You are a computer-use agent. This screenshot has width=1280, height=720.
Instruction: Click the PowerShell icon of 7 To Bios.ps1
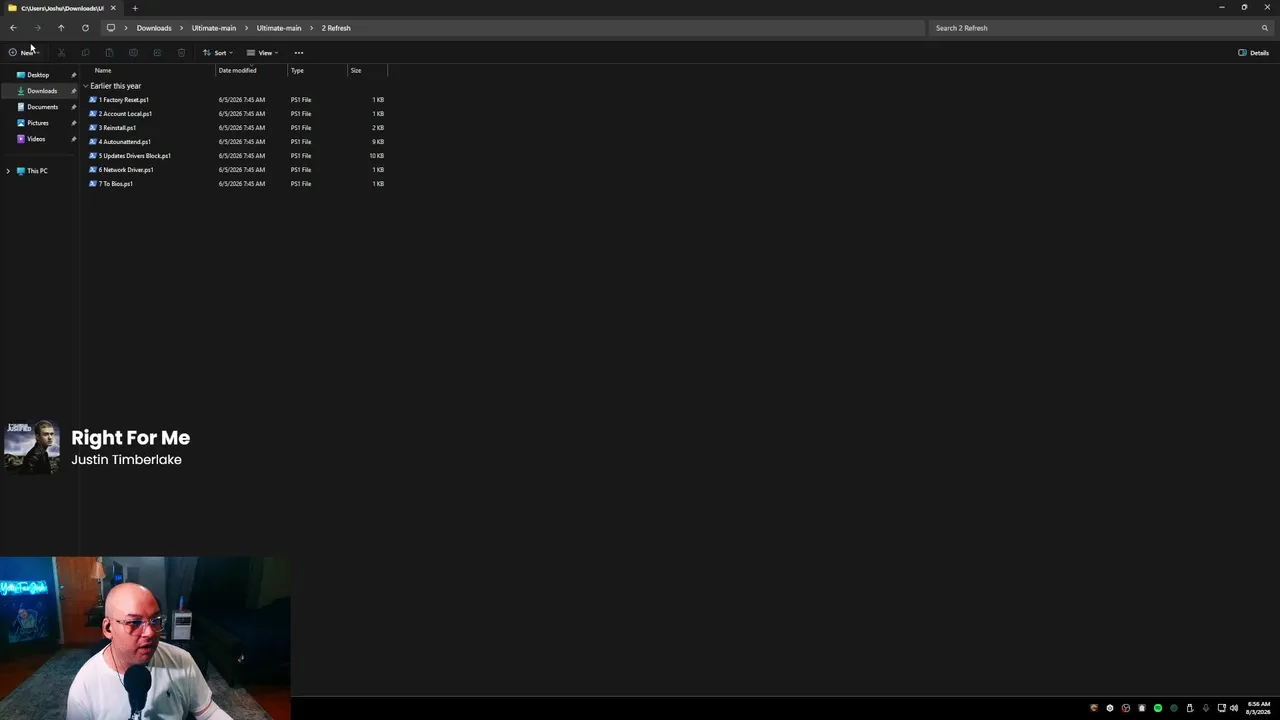click(93, 184)
